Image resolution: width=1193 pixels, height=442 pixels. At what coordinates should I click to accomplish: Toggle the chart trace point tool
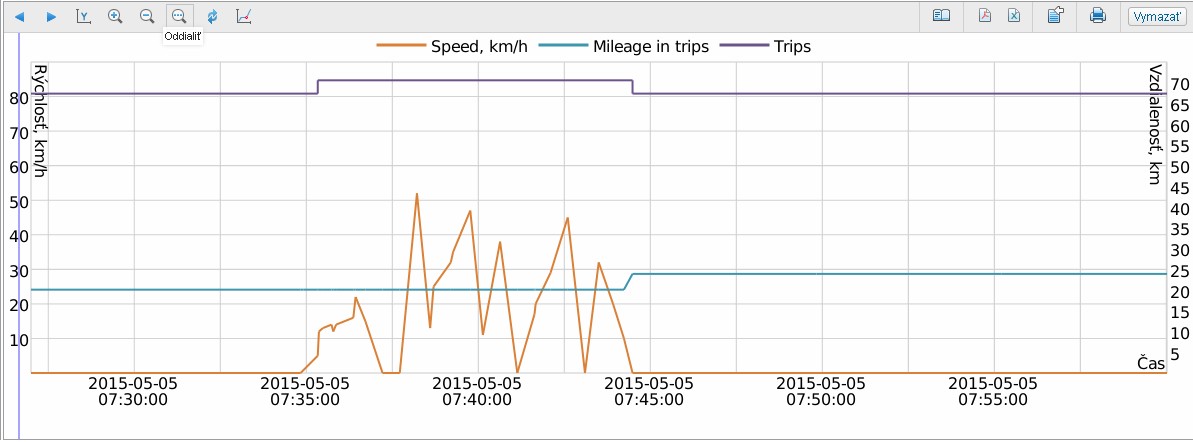point(243,16)
